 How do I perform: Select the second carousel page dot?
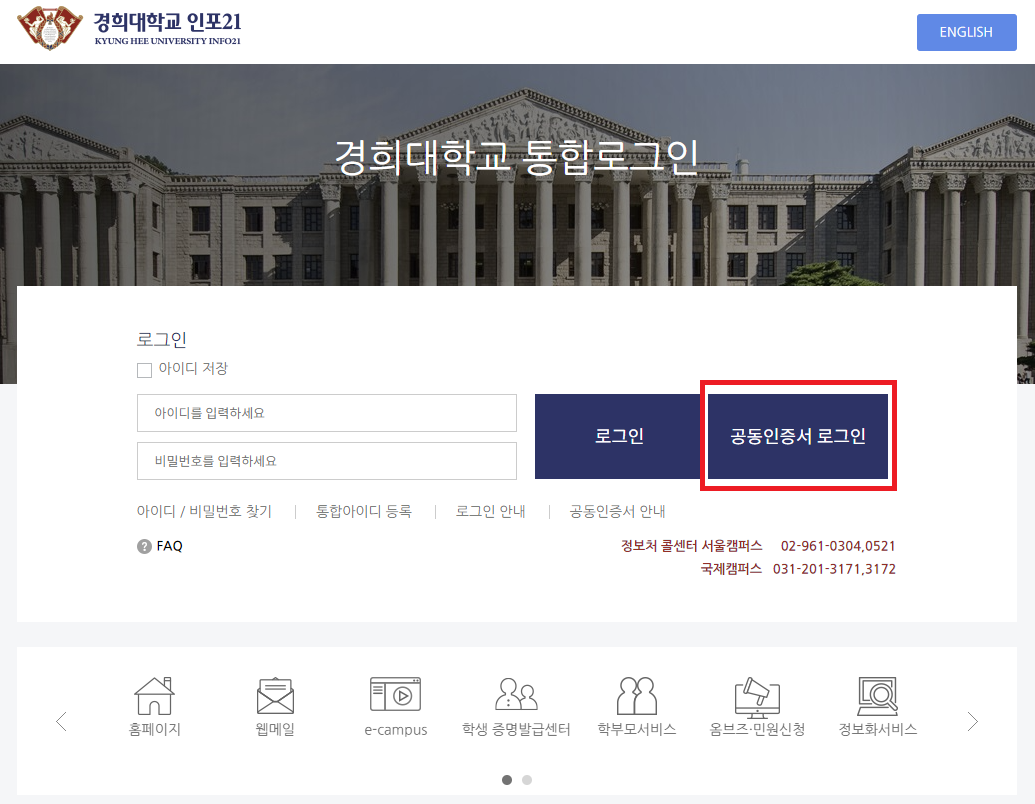[527, 779]
